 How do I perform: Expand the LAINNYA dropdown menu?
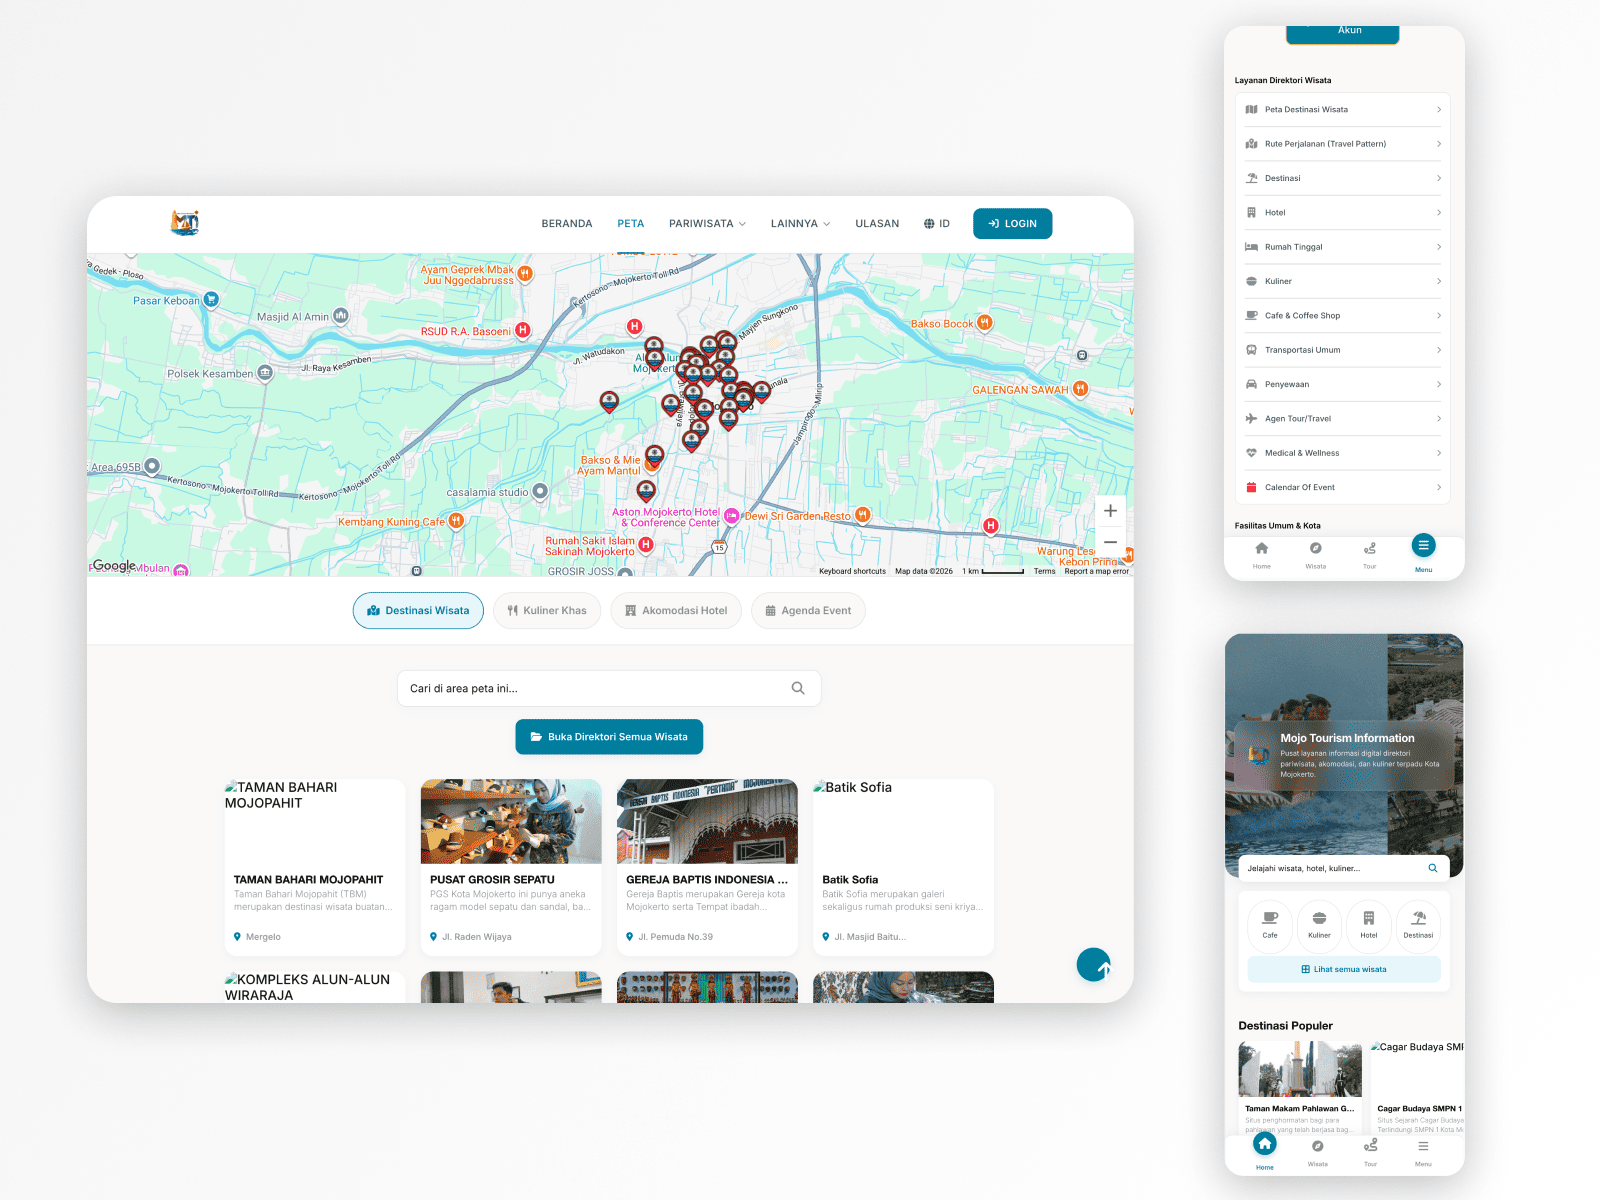(x=800, y=224)
